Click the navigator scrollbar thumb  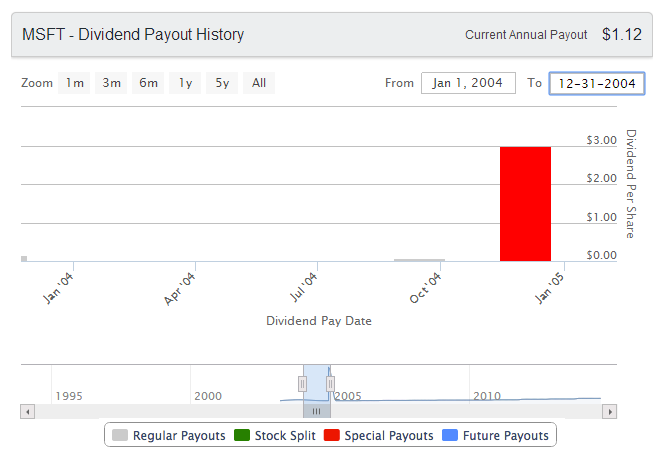[316, 411]
